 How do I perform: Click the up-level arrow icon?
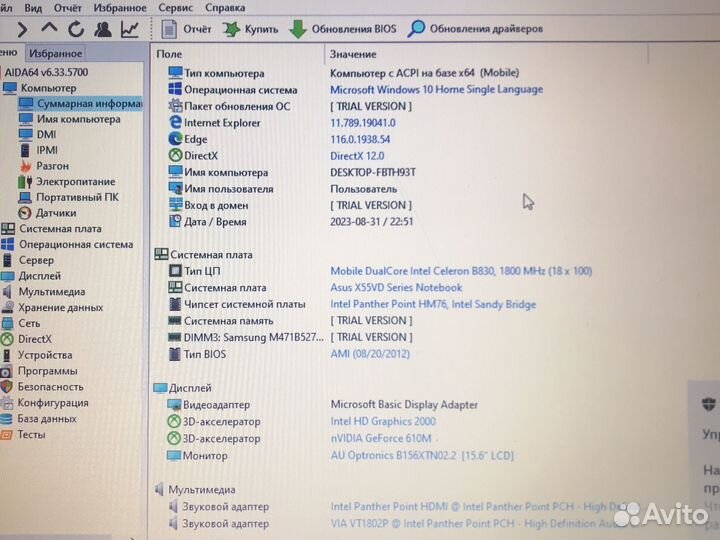pyautogui.click(x=49, y=28)
